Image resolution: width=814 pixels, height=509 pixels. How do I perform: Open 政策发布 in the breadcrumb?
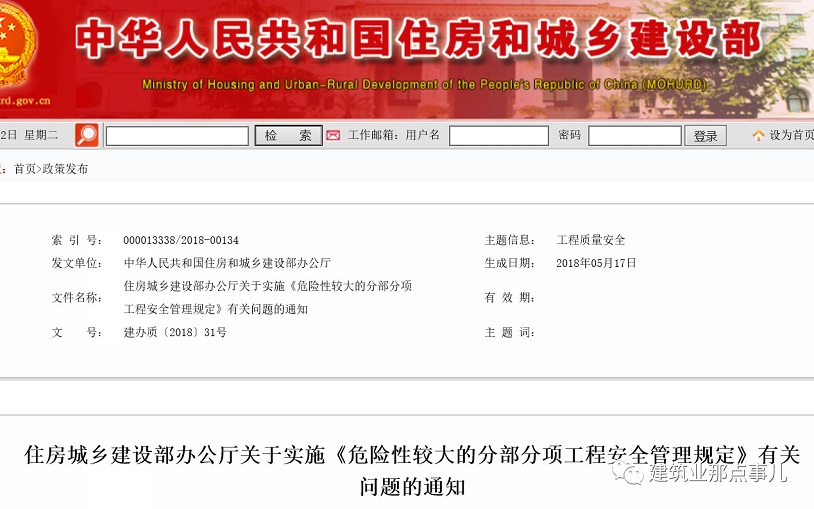65,169
